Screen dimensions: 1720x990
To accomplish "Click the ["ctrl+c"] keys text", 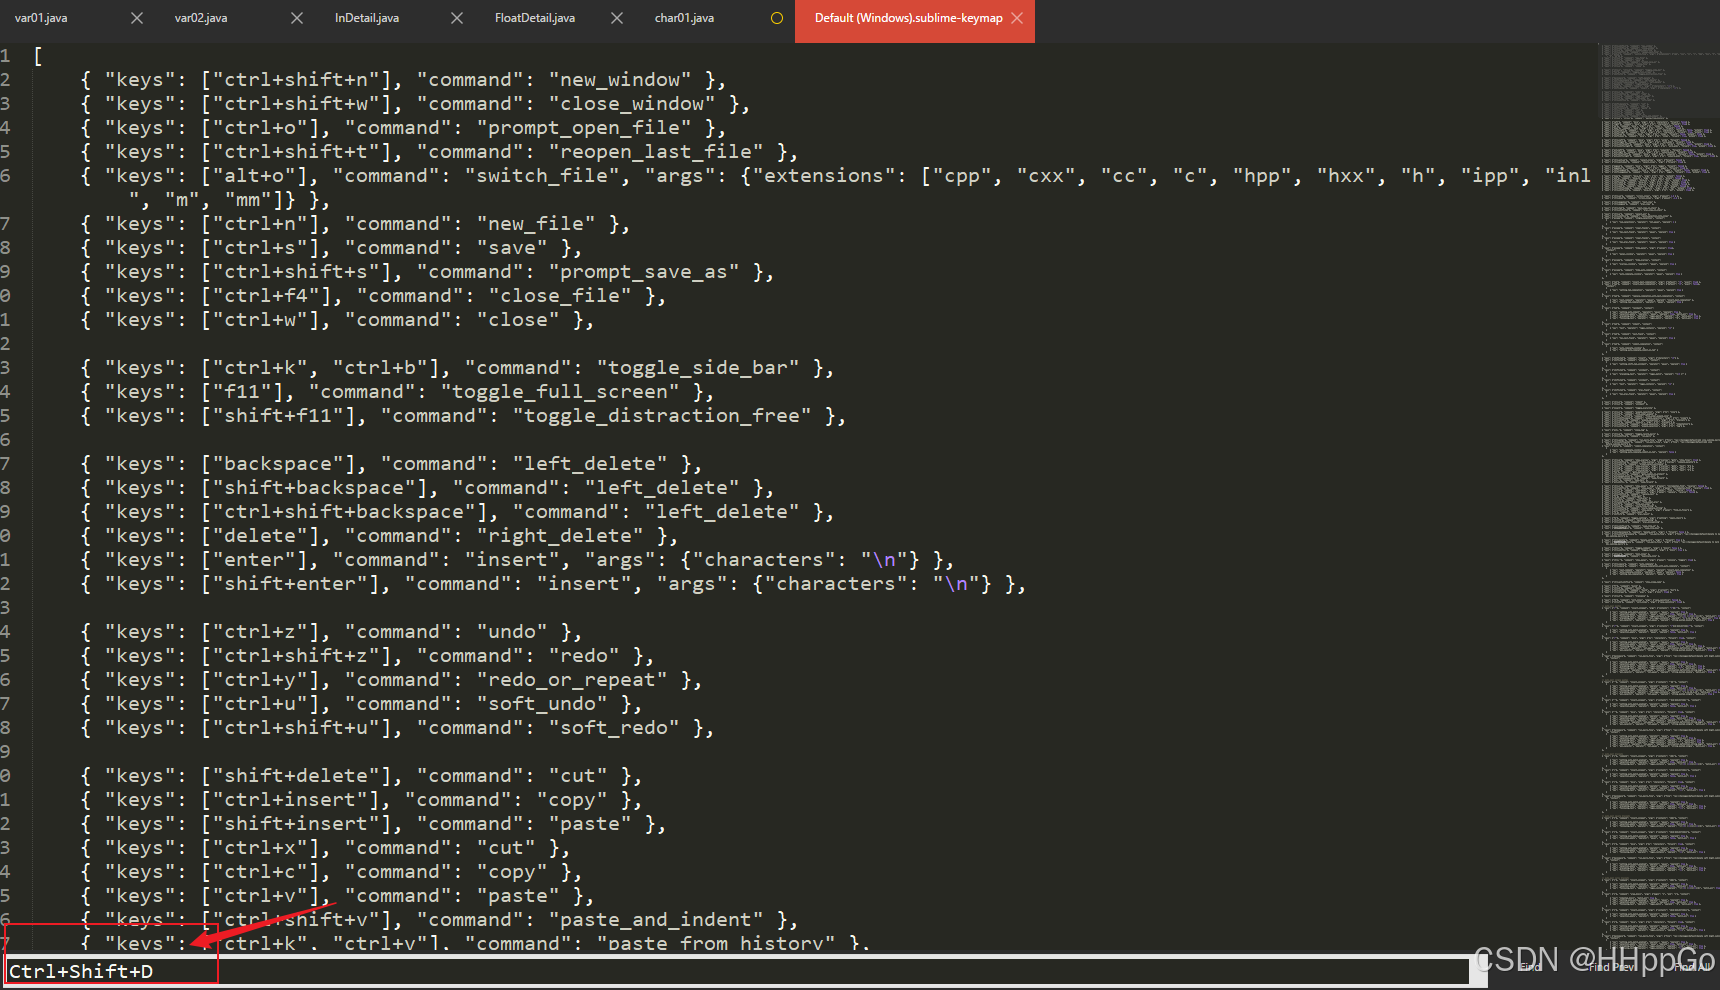I will (x=265, y=872).
